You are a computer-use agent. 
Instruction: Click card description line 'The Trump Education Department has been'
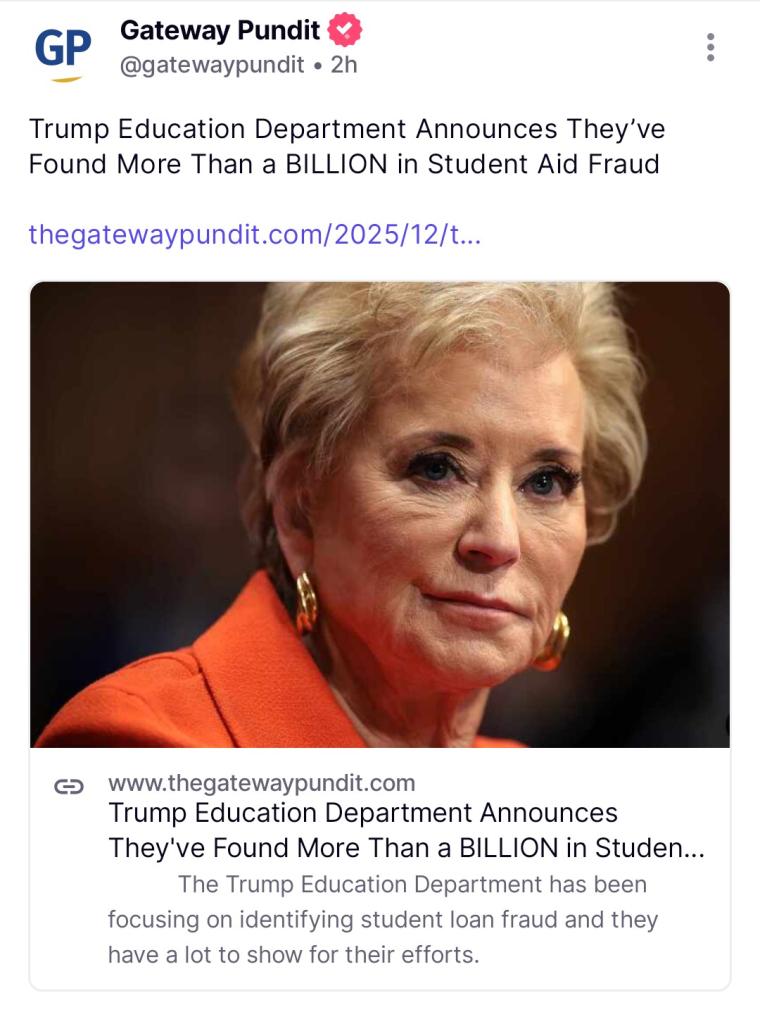point(412,885)
